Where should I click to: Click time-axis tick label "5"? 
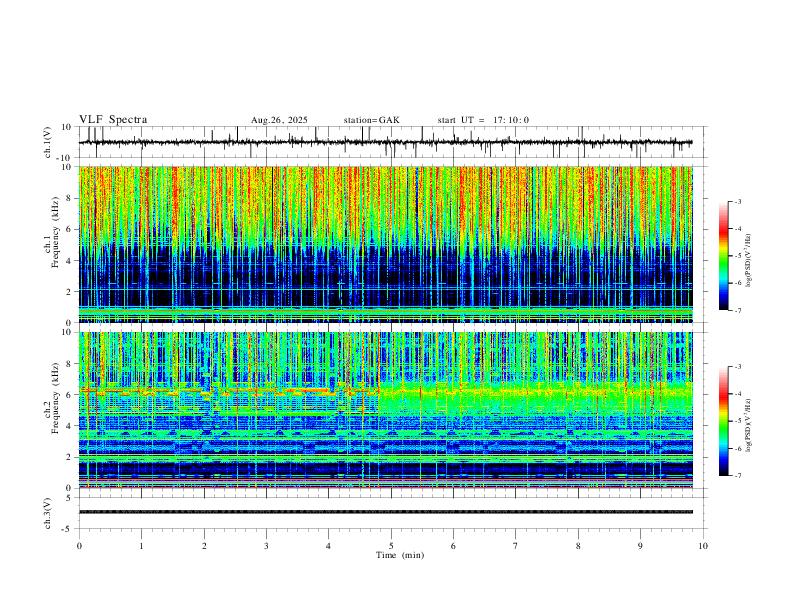pyautogui.click(x=391, y=546)
